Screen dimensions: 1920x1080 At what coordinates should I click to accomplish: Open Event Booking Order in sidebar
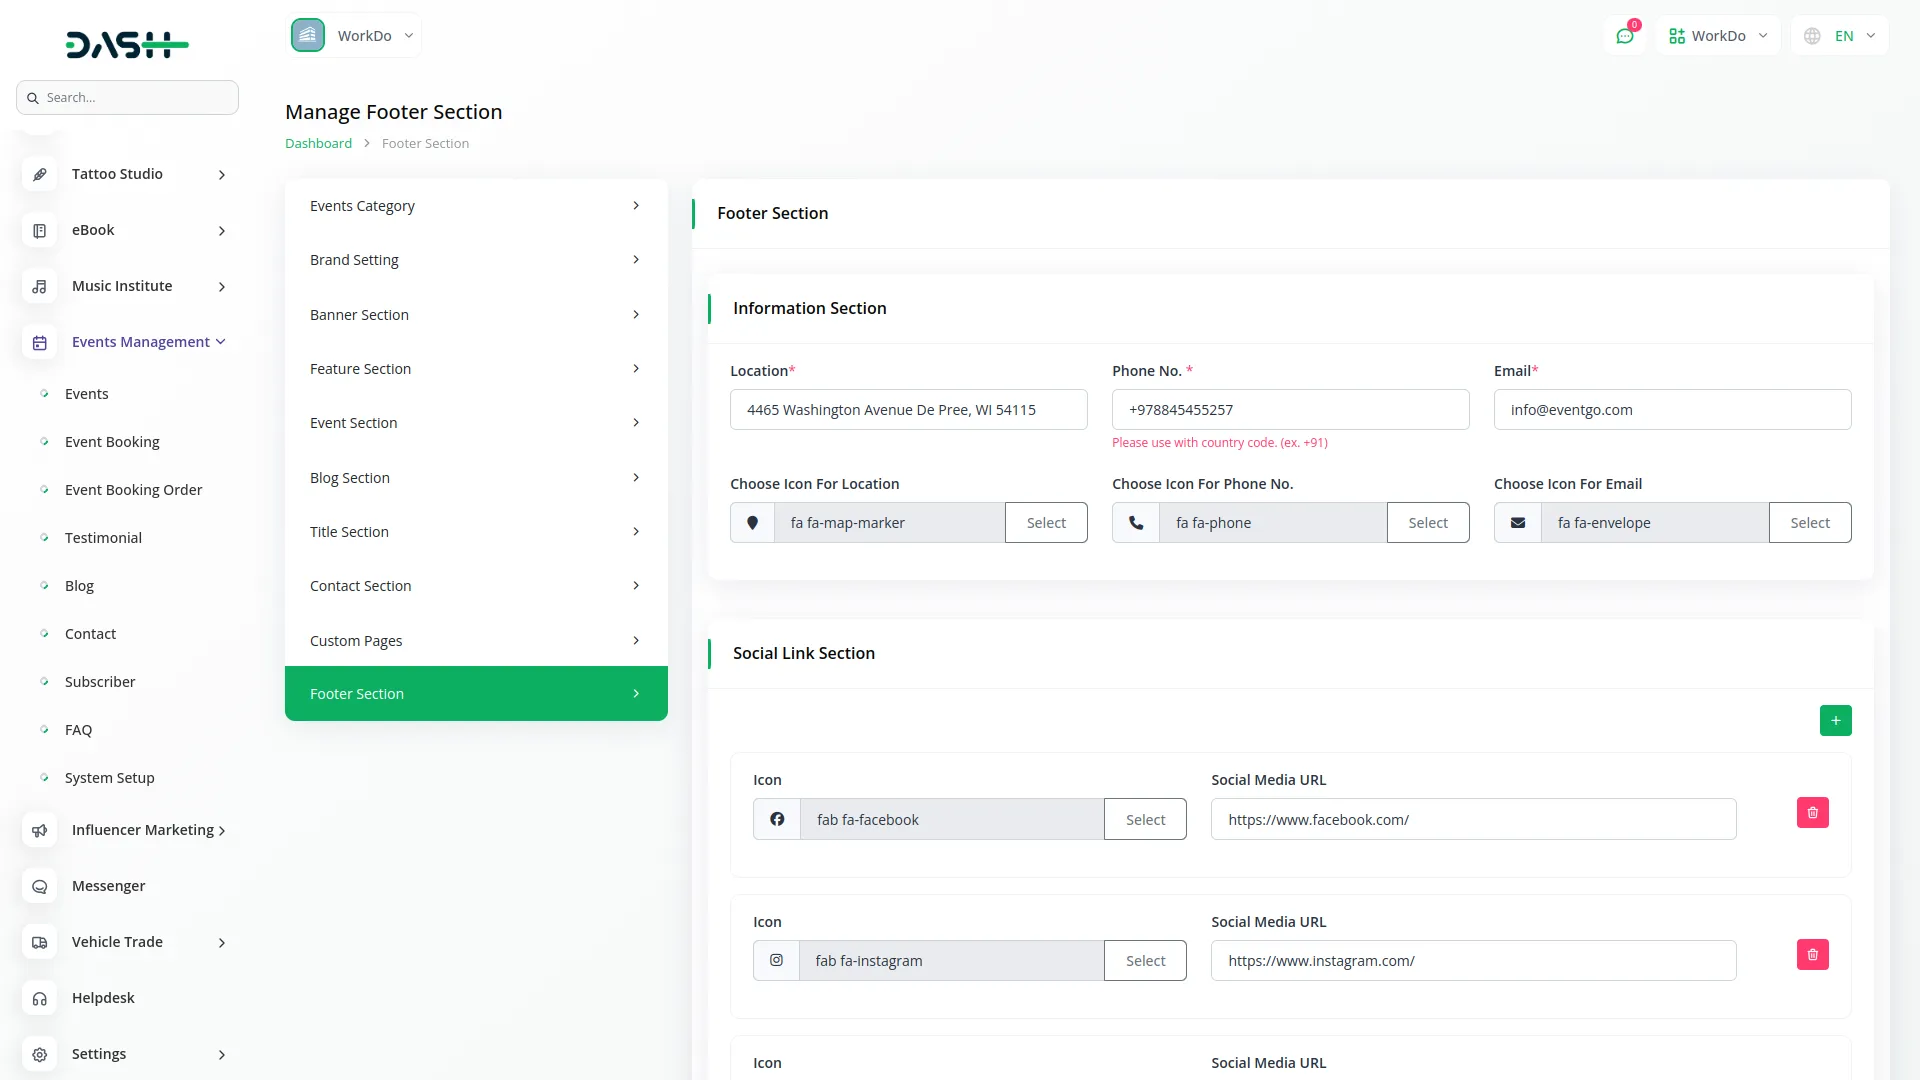(133, 490)
